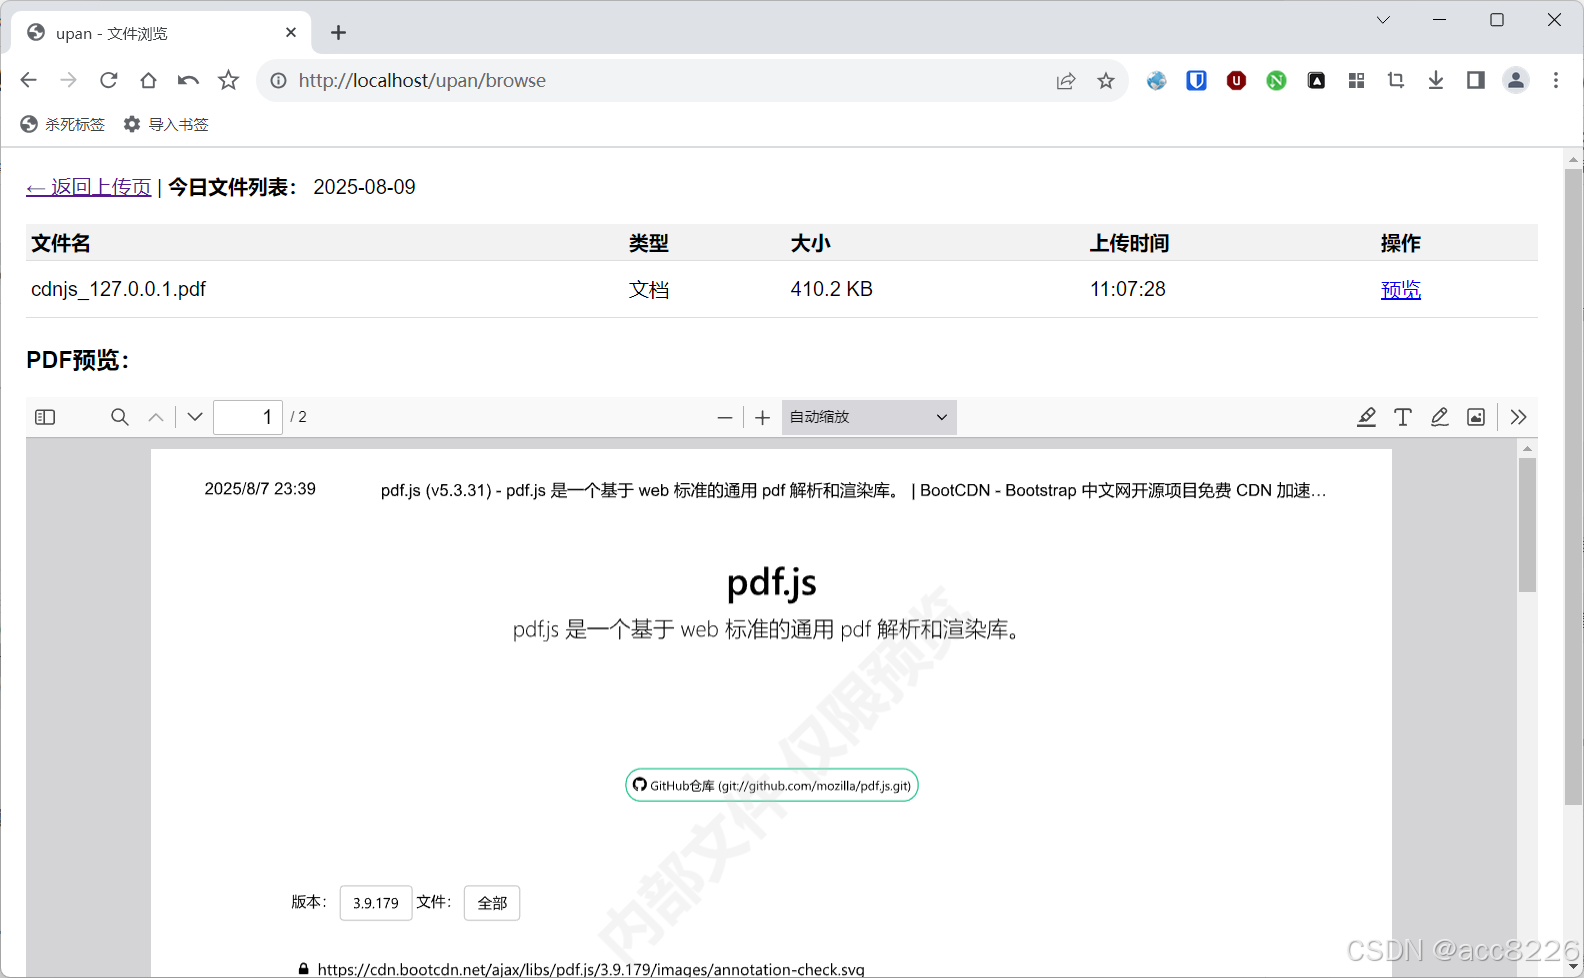Click the site information icon
Image resolution: width=1584 pixels, height=978 pixels.
point(278,80)
